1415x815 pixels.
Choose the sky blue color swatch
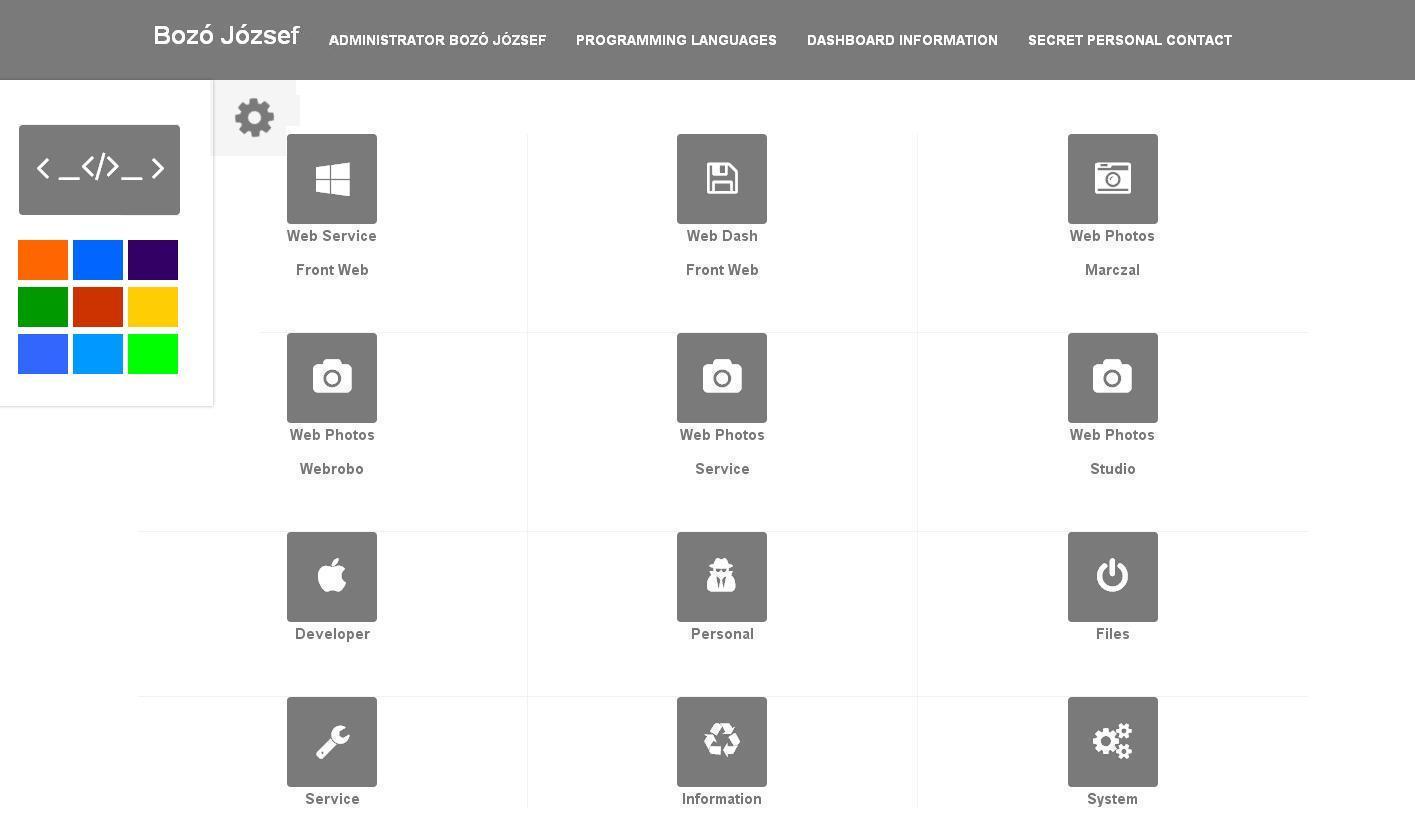point(98,354)
